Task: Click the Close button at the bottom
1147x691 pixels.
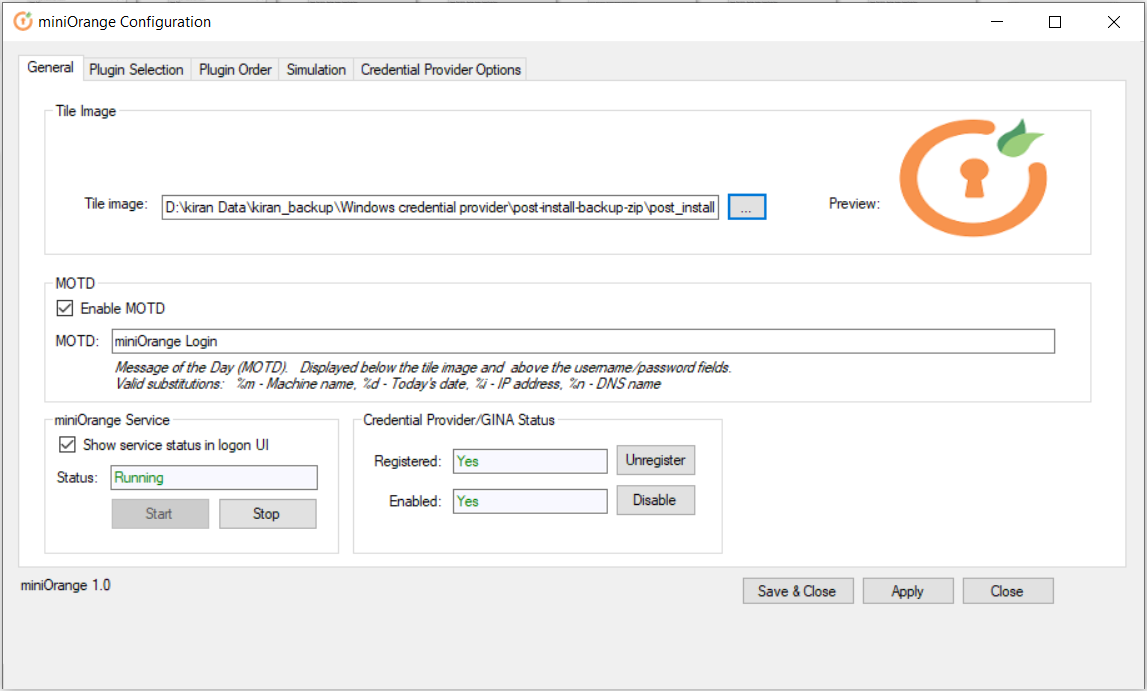Action: pos(1008,591)
